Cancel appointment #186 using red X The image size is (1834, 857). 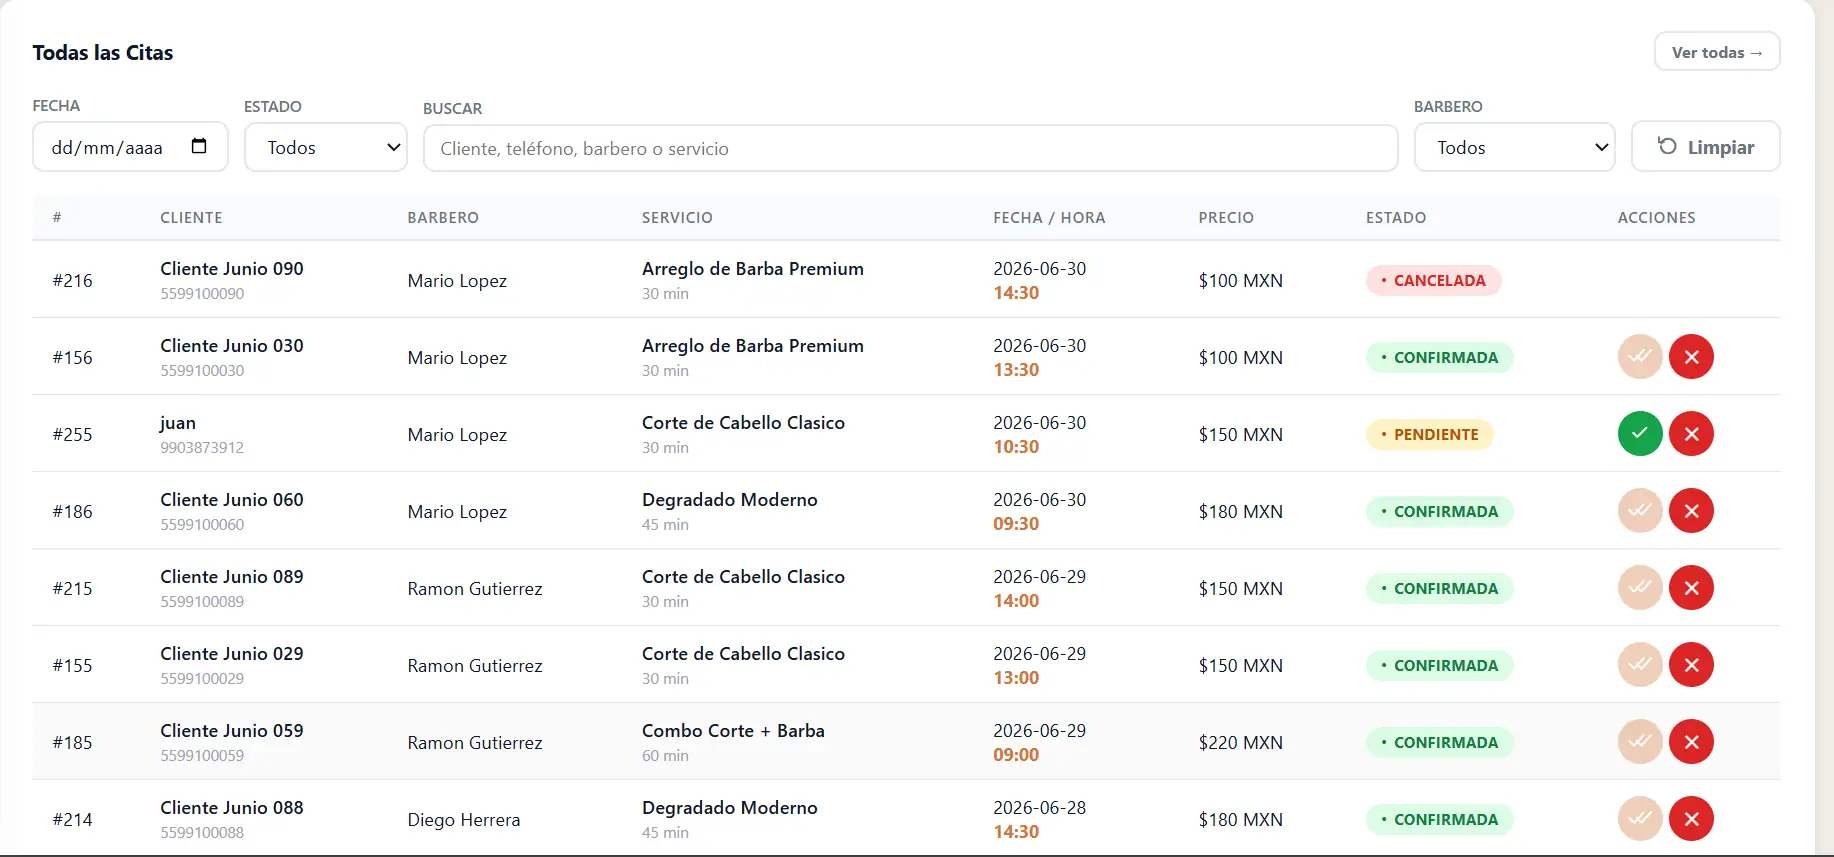1691,511
